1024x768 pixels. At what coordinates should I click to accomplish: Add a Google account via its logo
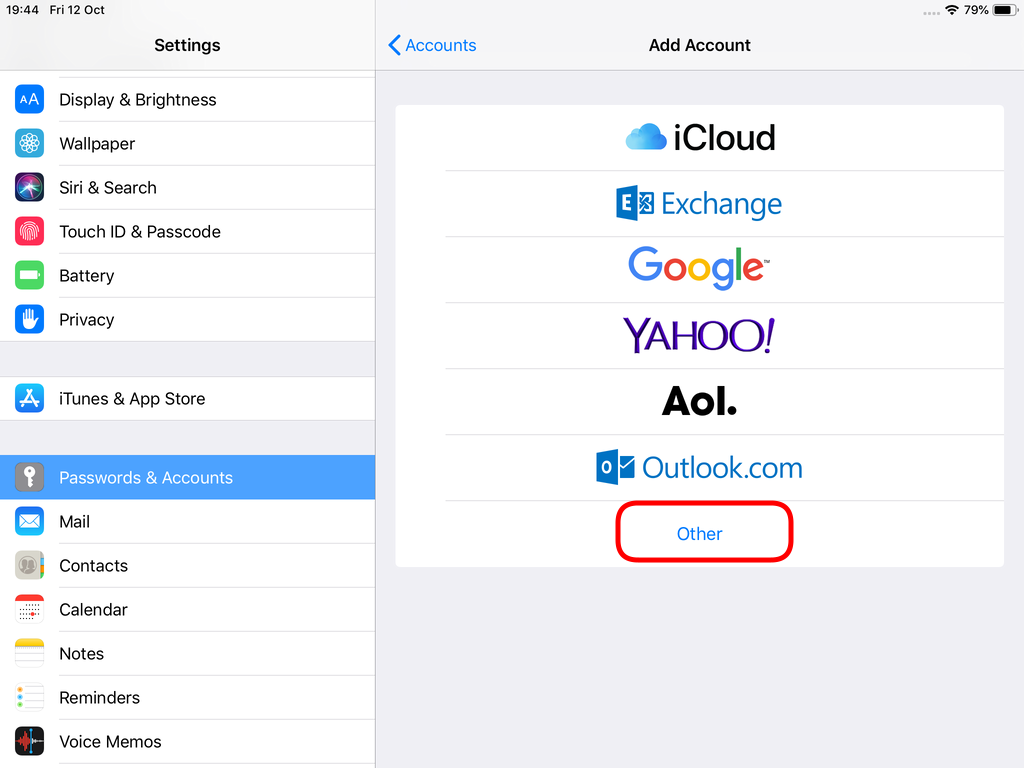(699, 268)
